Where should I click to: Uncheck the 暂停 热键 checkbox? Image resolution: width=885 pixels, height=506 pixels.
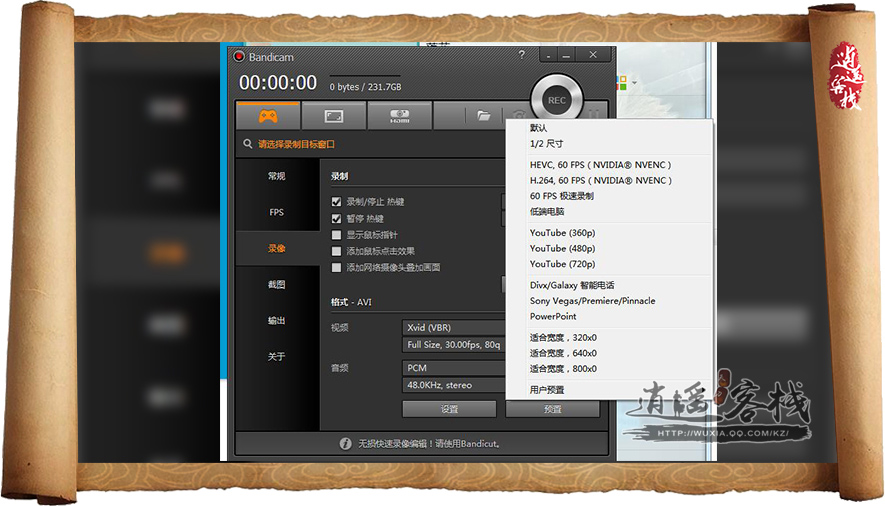(x=336, y=218)
